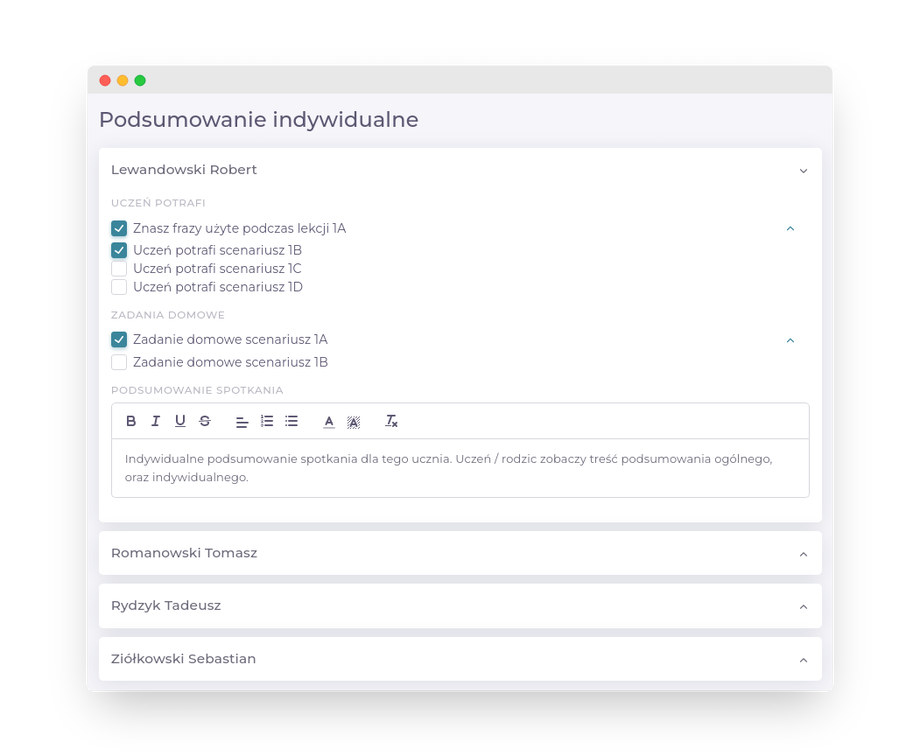Apply strikethrough text formatting
The height and width of the screenshot is (756, 920).
pos(205,421)
